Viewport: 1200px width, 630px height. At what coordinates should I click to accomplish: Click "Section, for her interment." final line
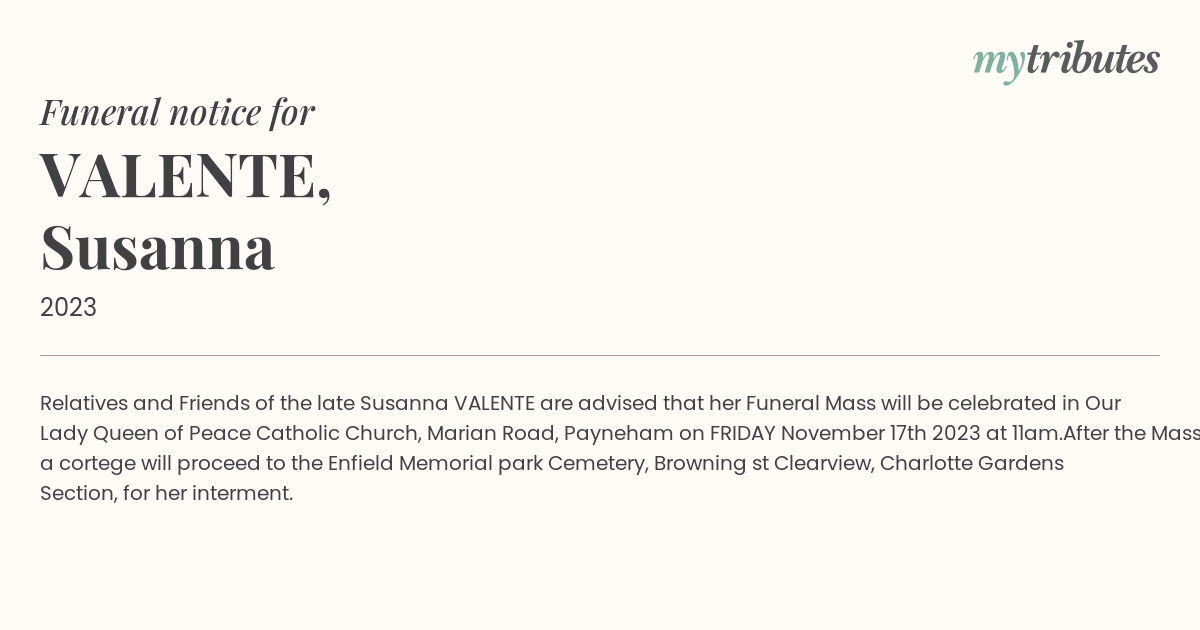(167, 493)
